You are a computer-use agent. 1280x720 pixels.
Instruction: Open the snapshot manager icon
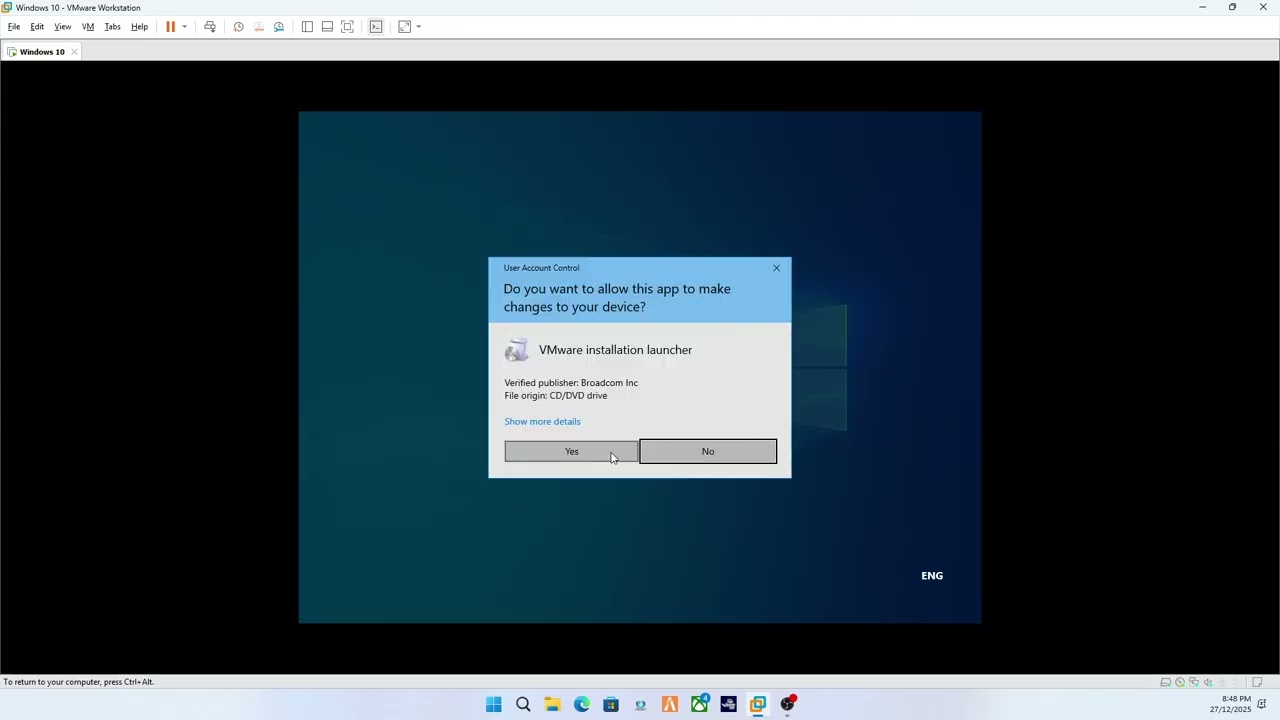279,27
